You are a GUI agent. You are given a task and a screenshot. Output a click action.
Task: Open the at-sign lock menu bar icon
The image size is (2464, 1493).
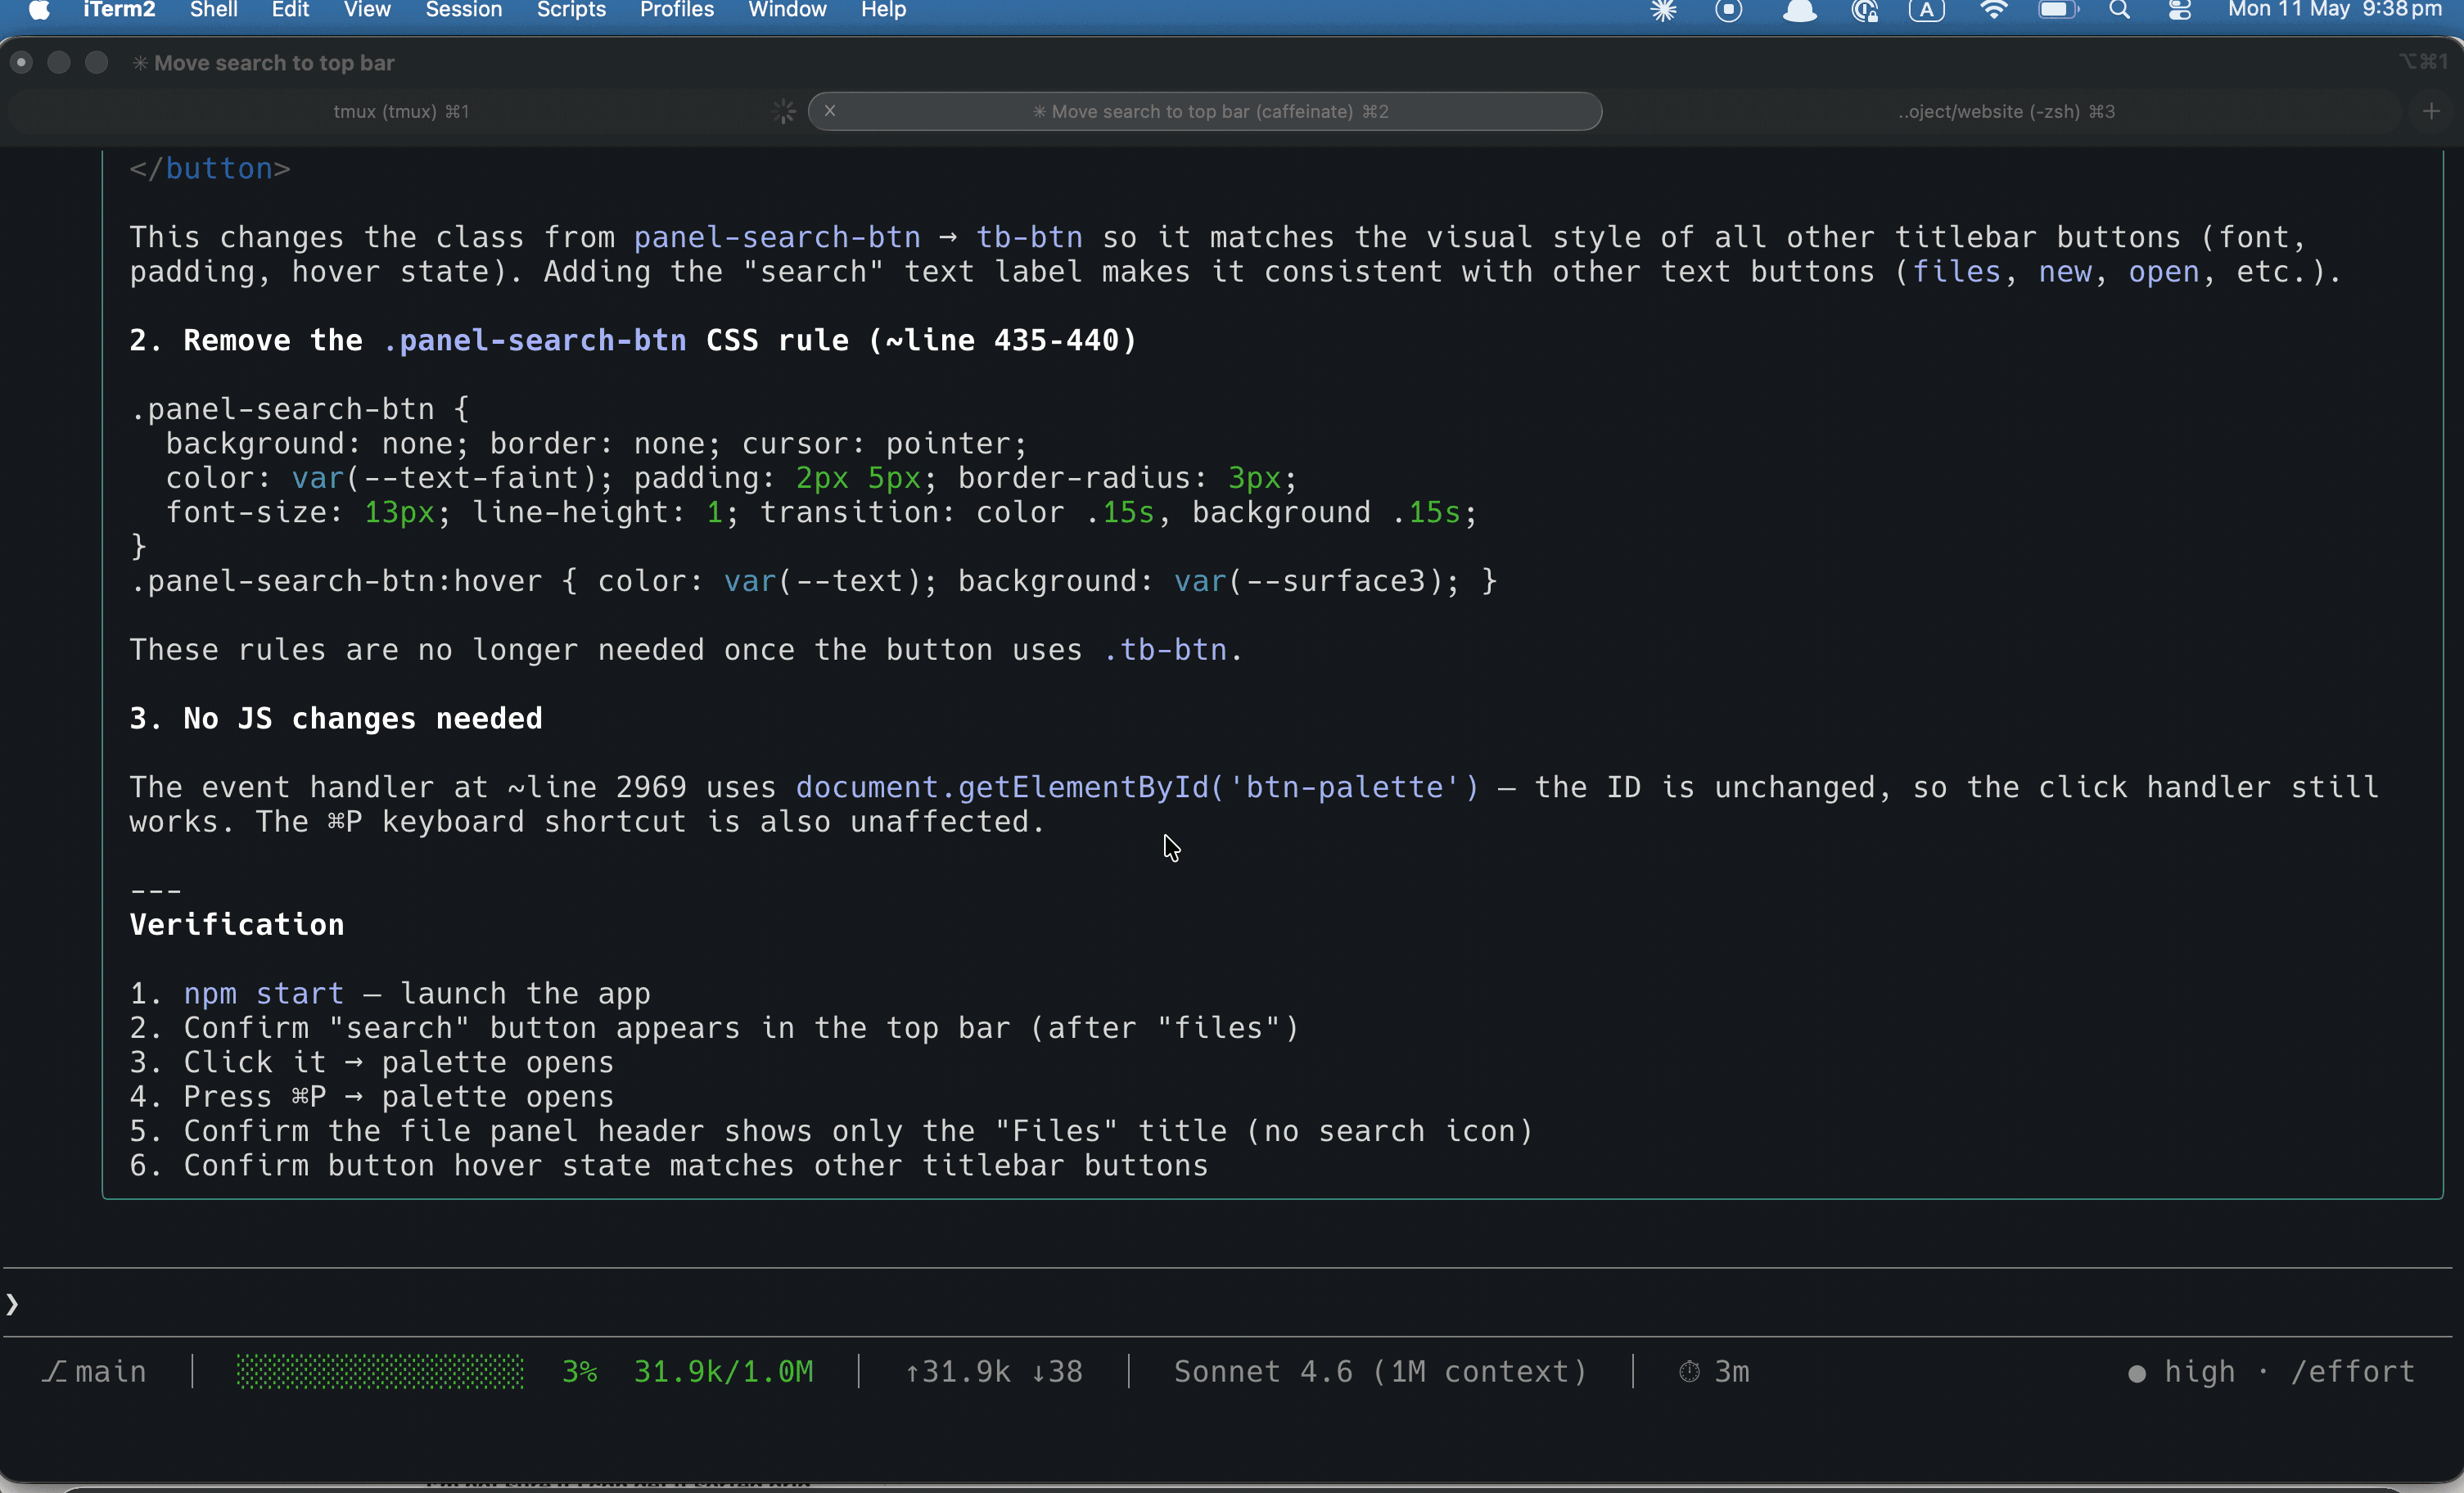[1865, 10]
